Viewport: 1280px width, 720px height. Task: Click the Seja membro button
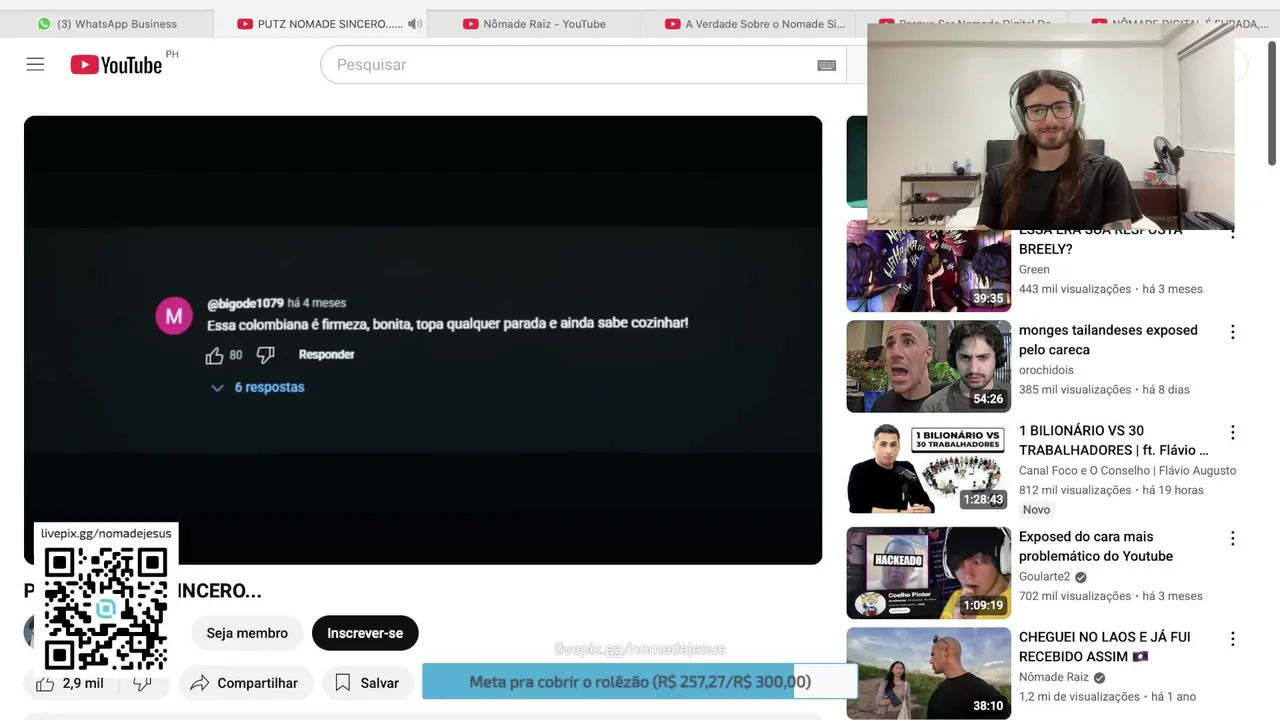point(247,633)
